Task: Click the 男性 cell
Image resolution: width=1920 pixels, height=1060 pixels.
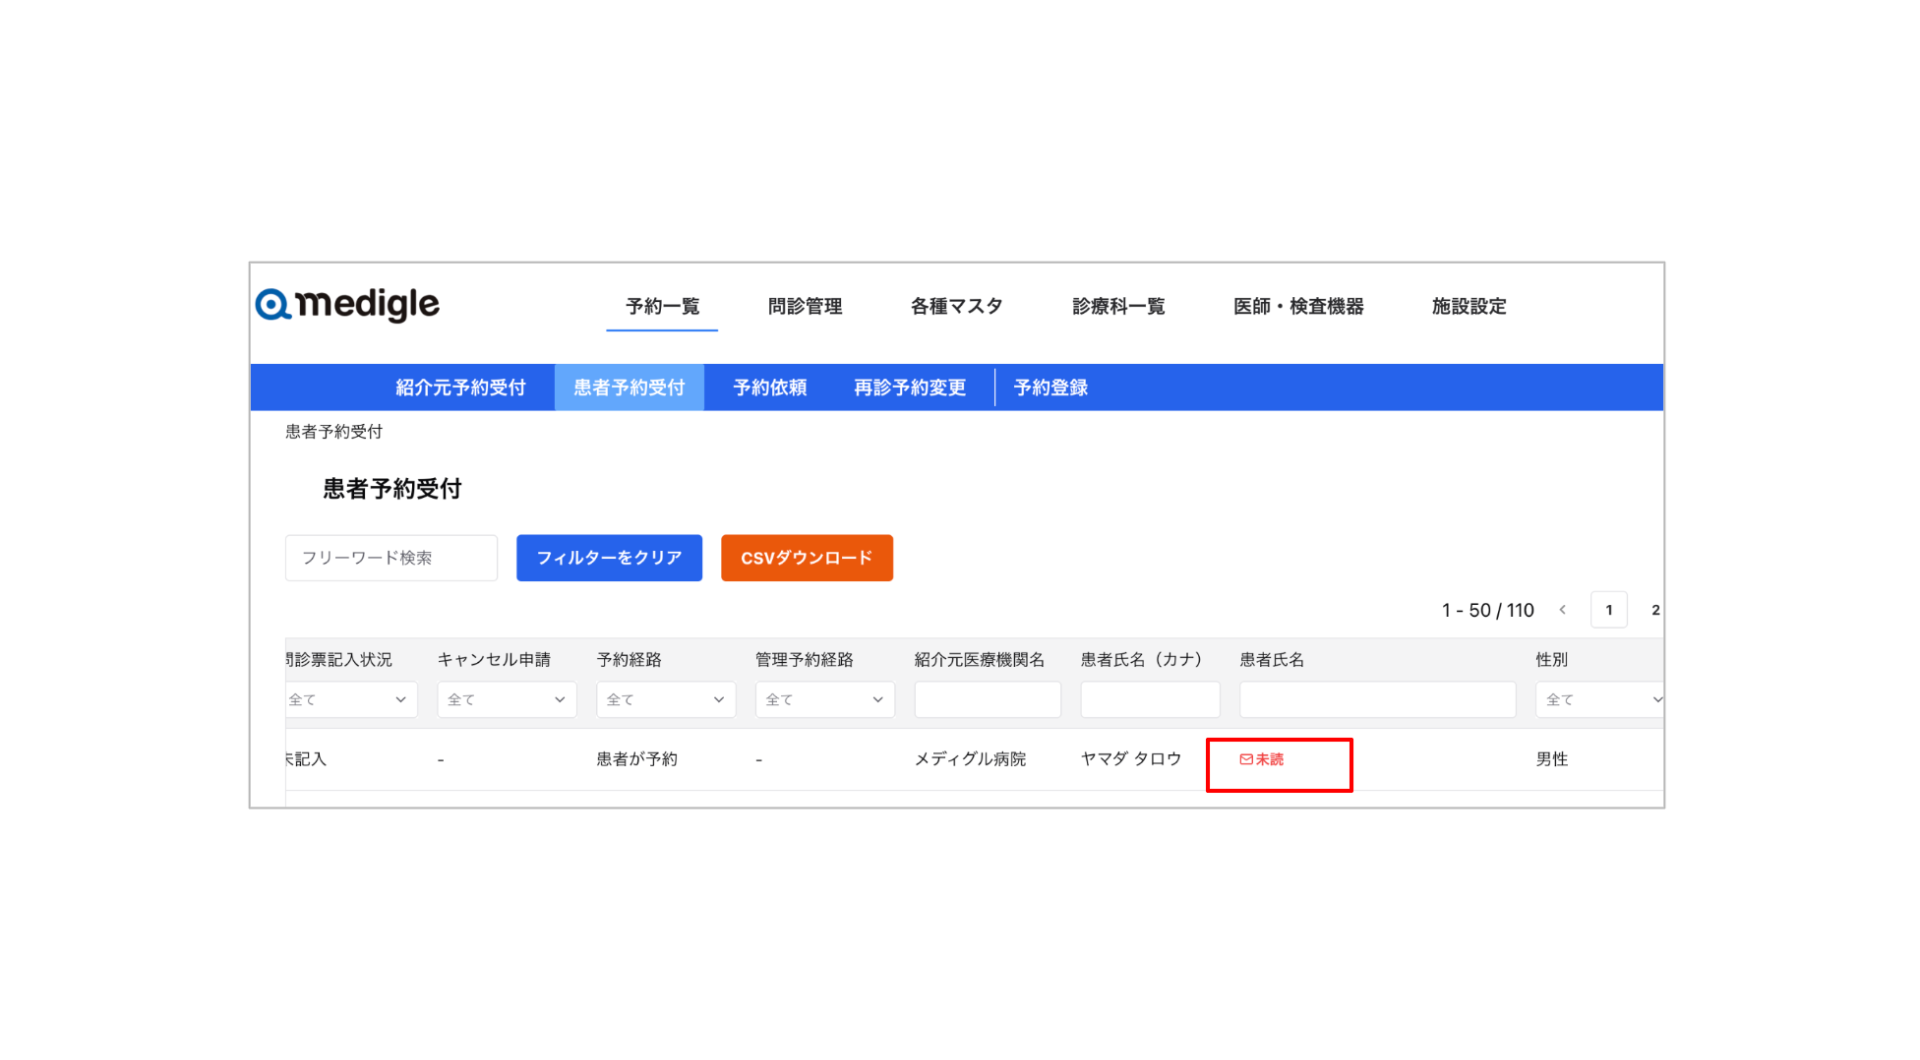Action: tap(1552, 759)
